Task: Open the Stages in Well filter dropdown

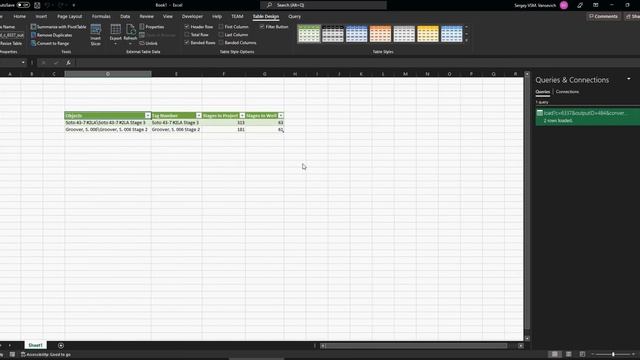Action: pyautogui.click(x=281, y=116)
